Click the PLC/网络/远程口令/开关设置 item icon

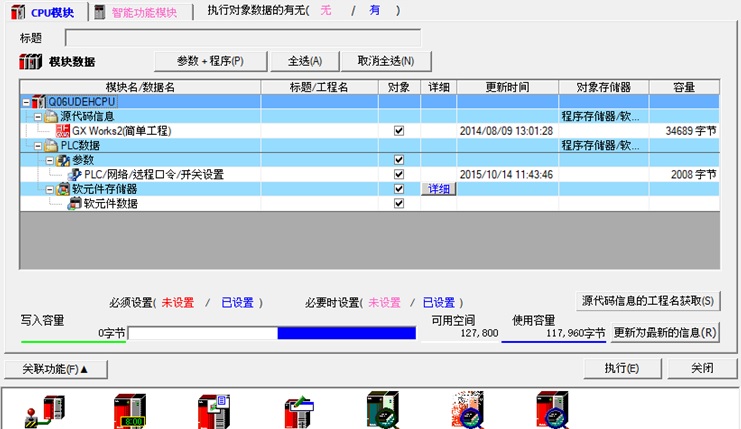(x=75, y=175)
